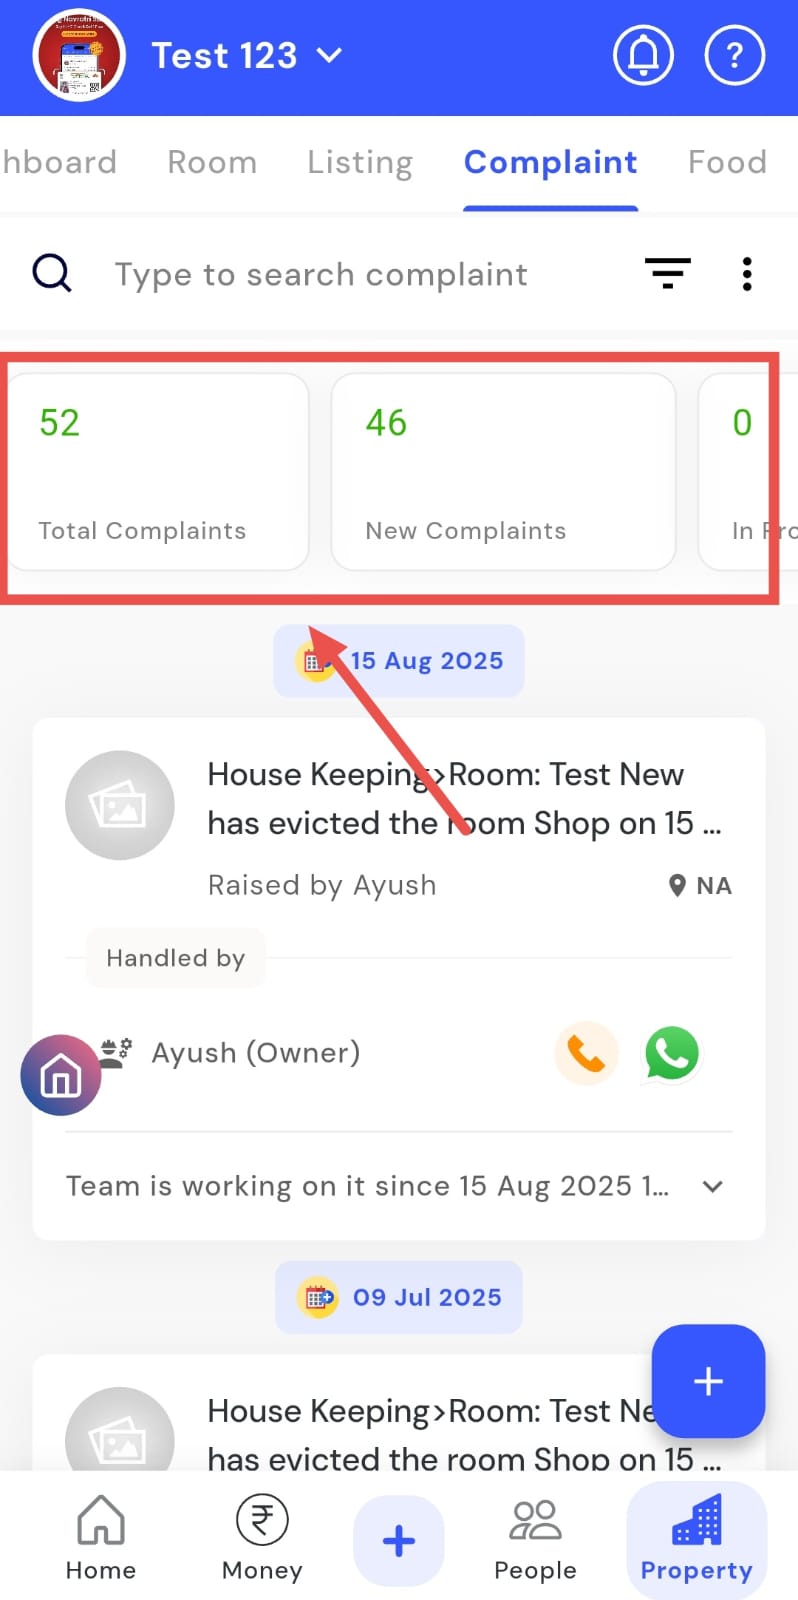Go to Money in the bottom navigation
The height and width of the screenshot is (1600, 798).
pyautogui.click(x=262, y=1538)
